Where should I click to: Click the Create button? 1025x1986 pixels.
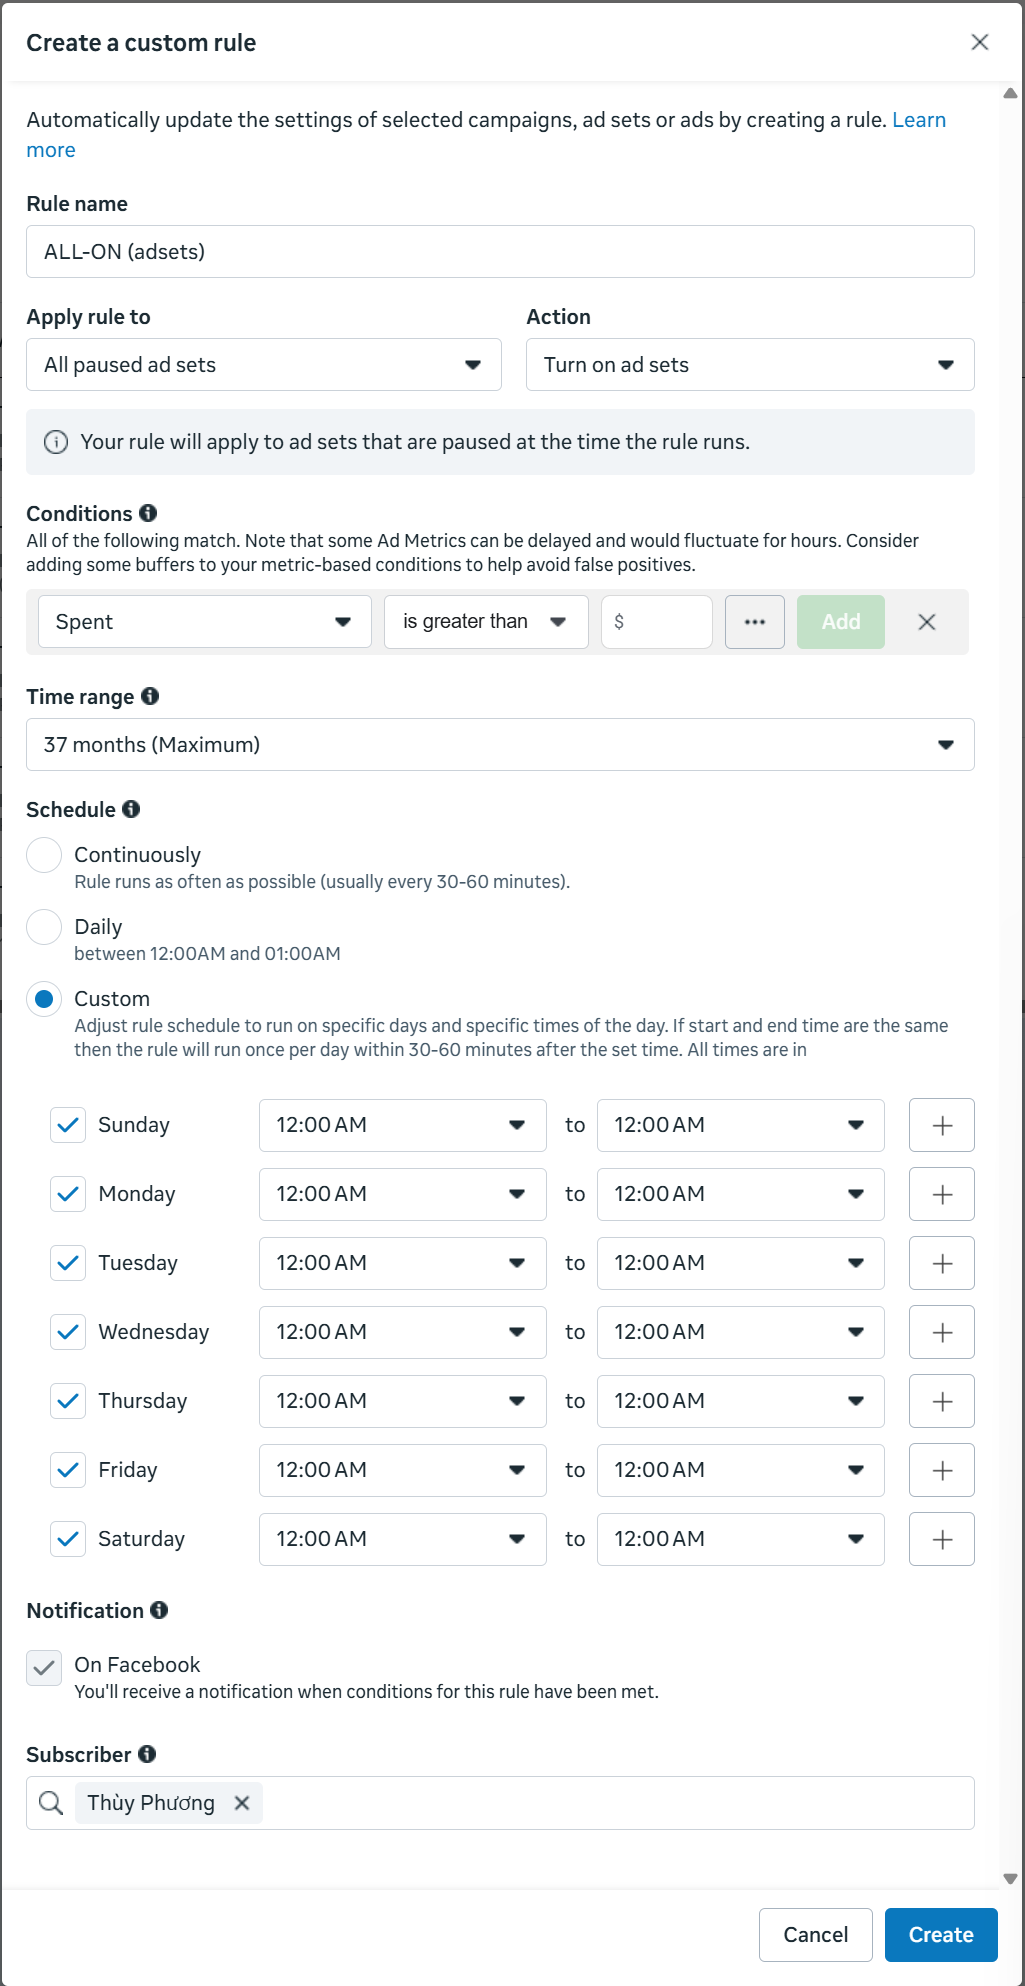pos(940,1935)
